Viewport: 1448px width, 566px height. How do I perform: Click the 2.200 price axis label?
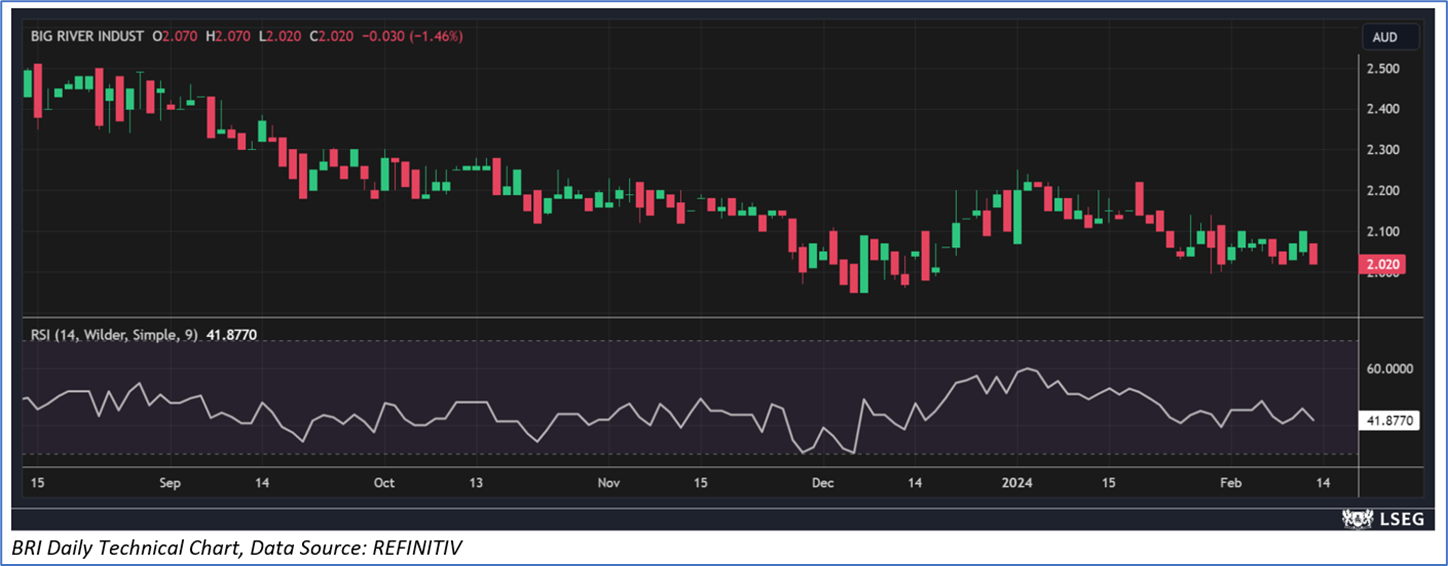[x=1382, y=191]
